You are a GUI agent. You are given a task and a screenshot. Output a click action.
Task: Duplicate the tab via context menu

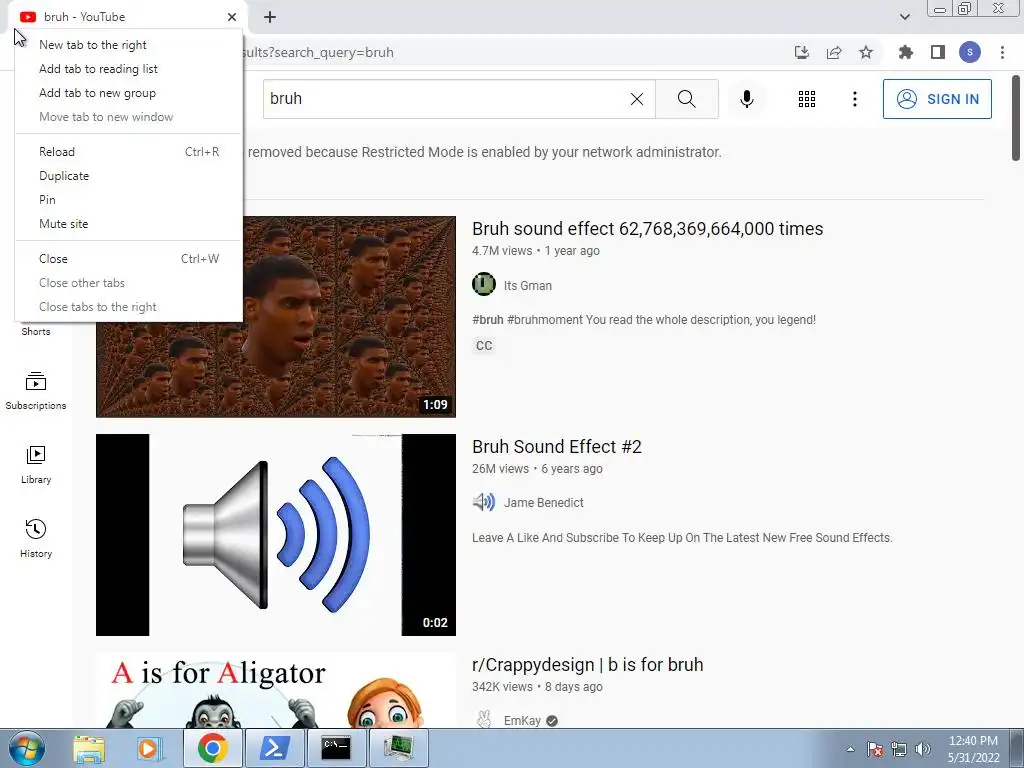point(129,176)
